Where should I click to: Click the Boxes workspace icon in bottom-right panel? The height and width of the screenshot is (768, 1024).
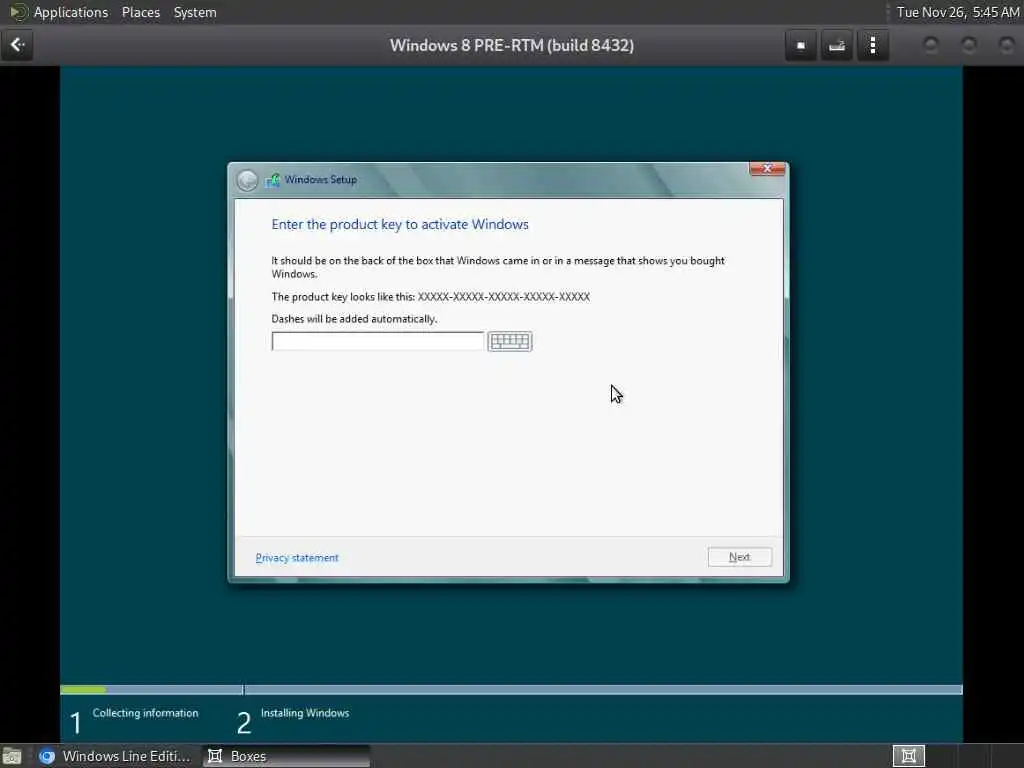tap(908, 756)
